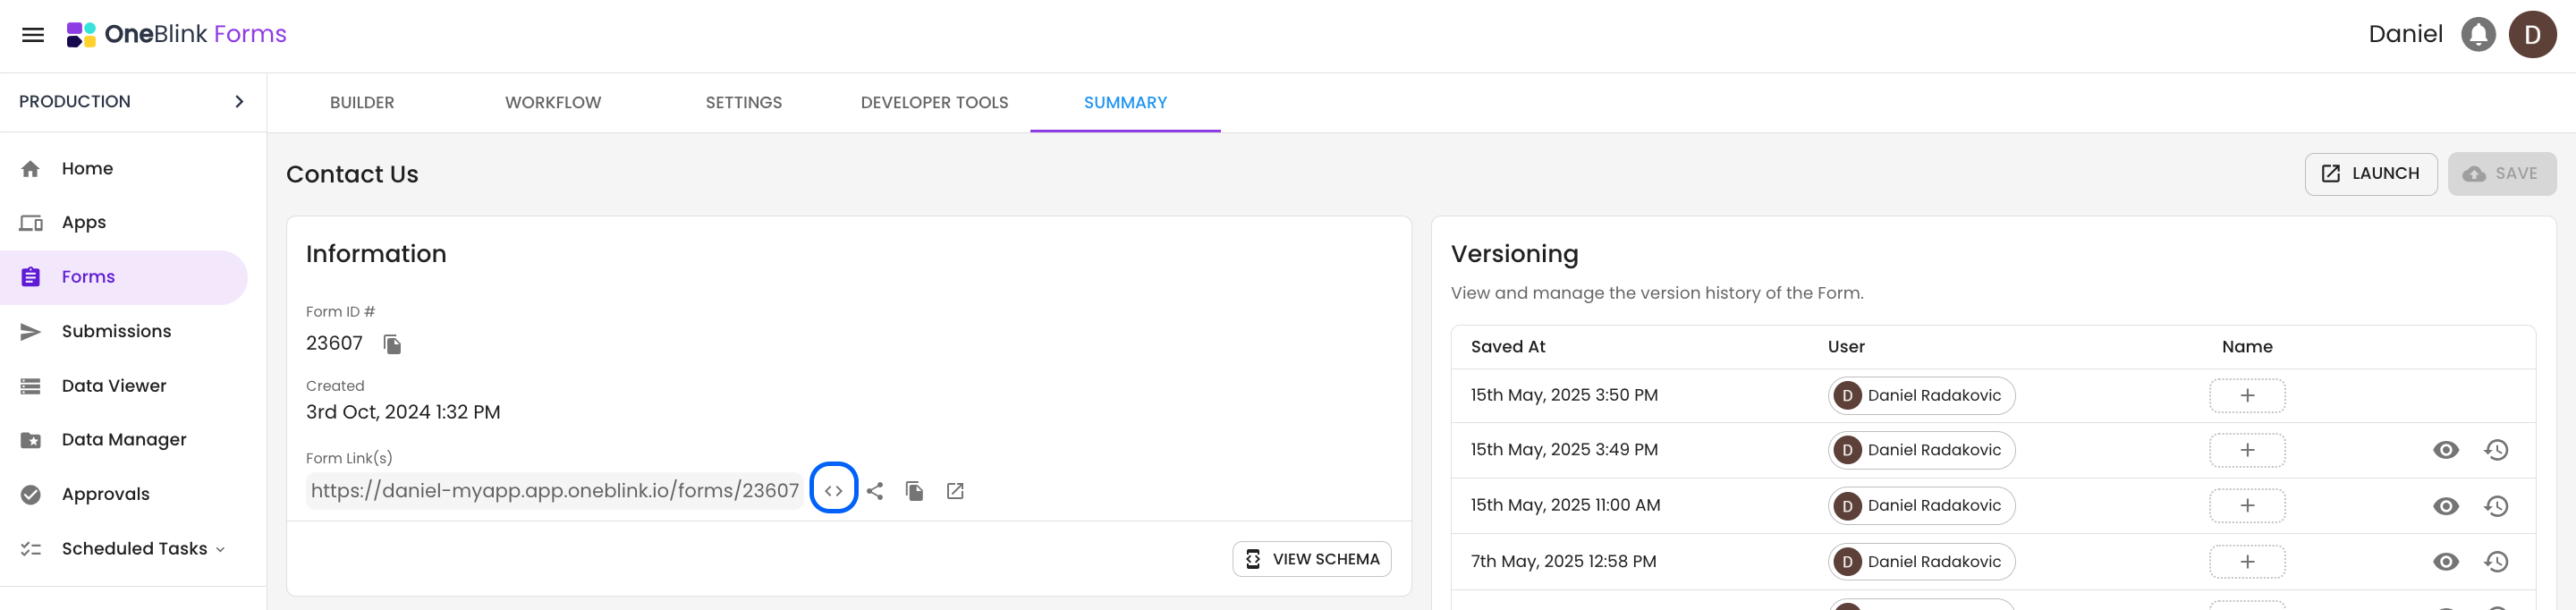Click the Submissions send icon
The image size is (2576, 610).
tap(31, 332)
